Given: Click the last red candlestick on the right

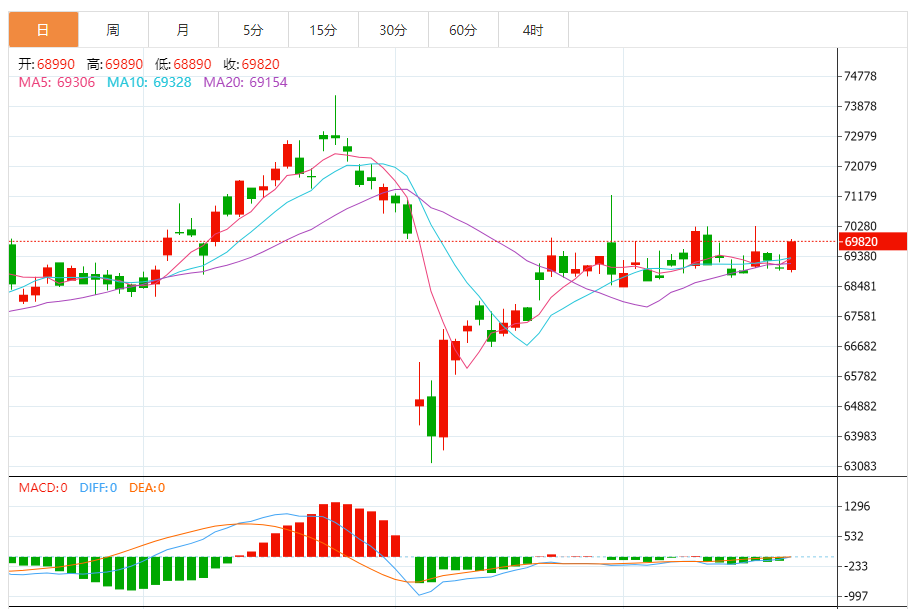Looking at the screenshot, I should pyautogui.click(x=792, y=255).
